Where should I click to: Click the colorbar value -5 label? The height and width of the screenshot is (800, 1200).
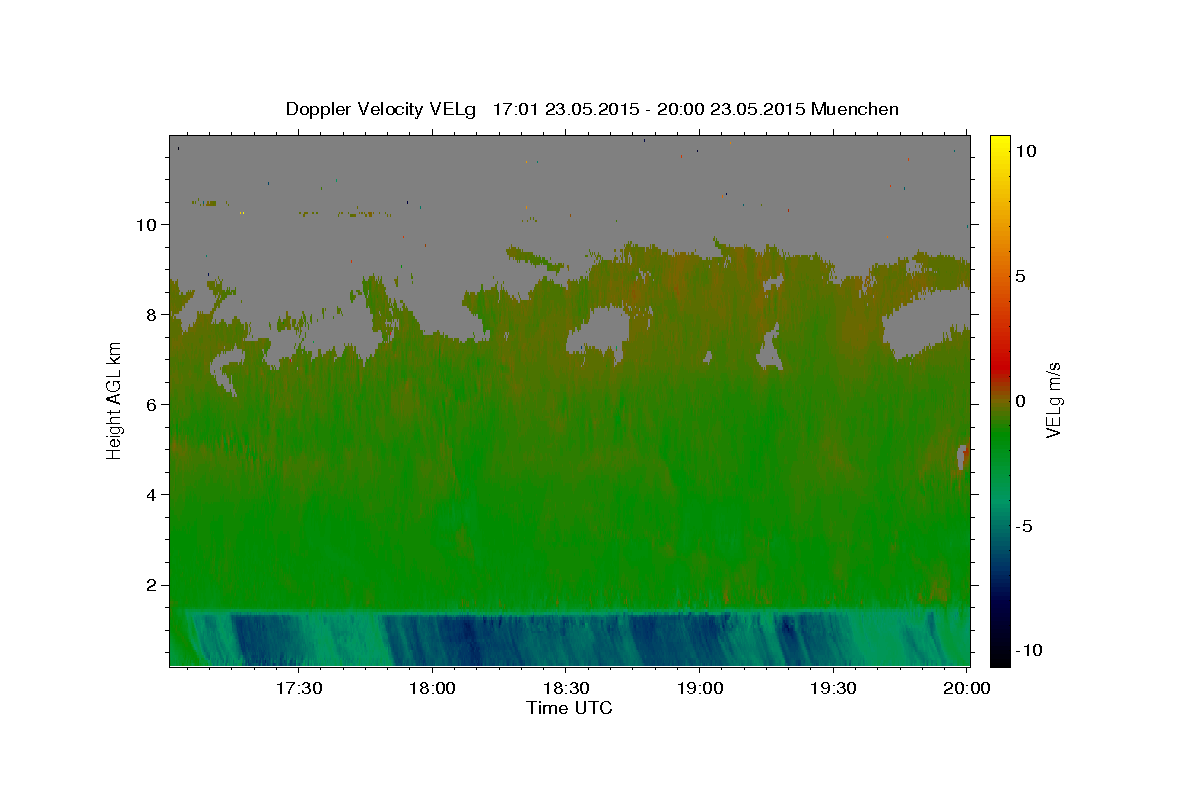(x=1023, y=526)
